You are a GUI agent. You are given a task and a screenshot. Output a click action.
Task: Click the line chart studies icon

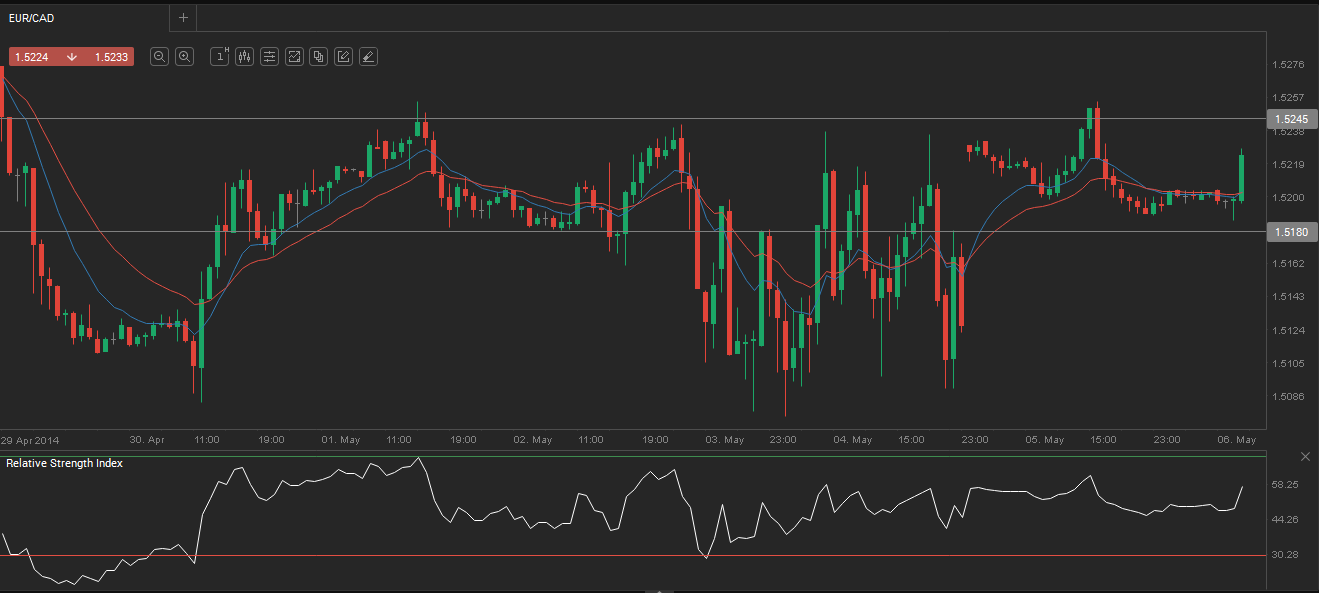pyautogui.click(x=294, y=57)
